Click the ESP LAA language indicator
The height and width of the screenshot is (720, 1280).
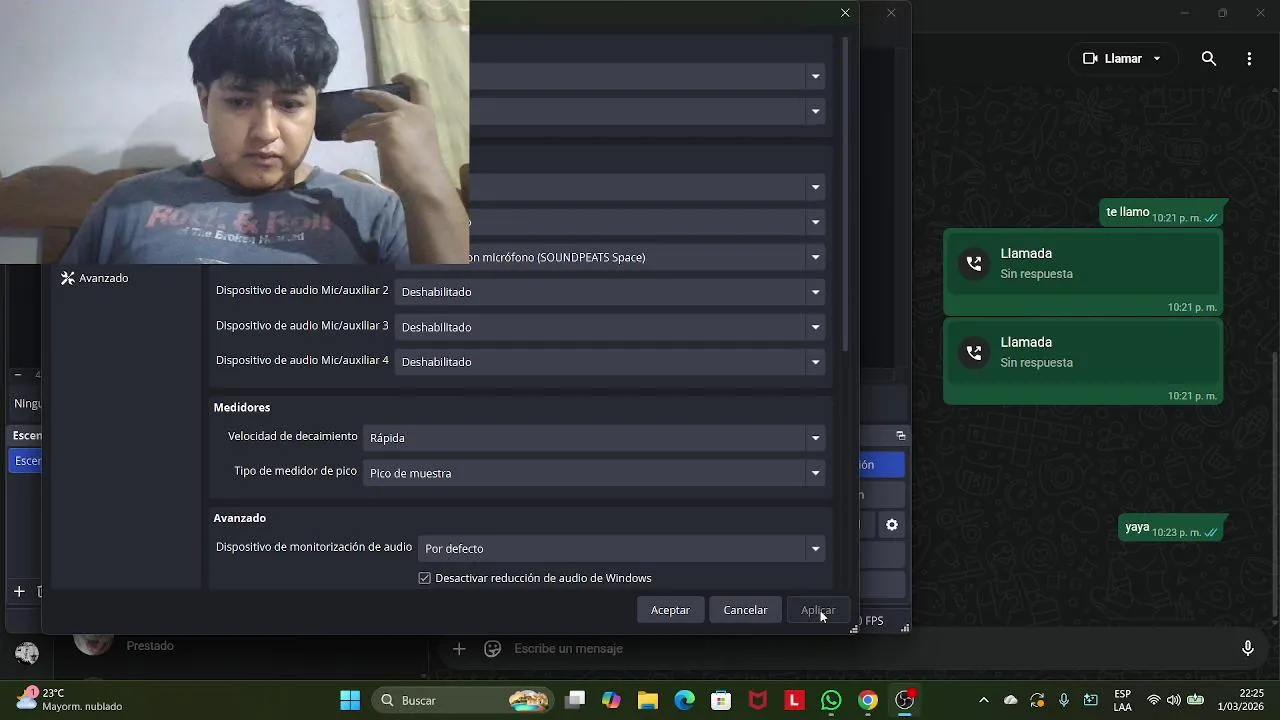click(x=1123, y=700)
